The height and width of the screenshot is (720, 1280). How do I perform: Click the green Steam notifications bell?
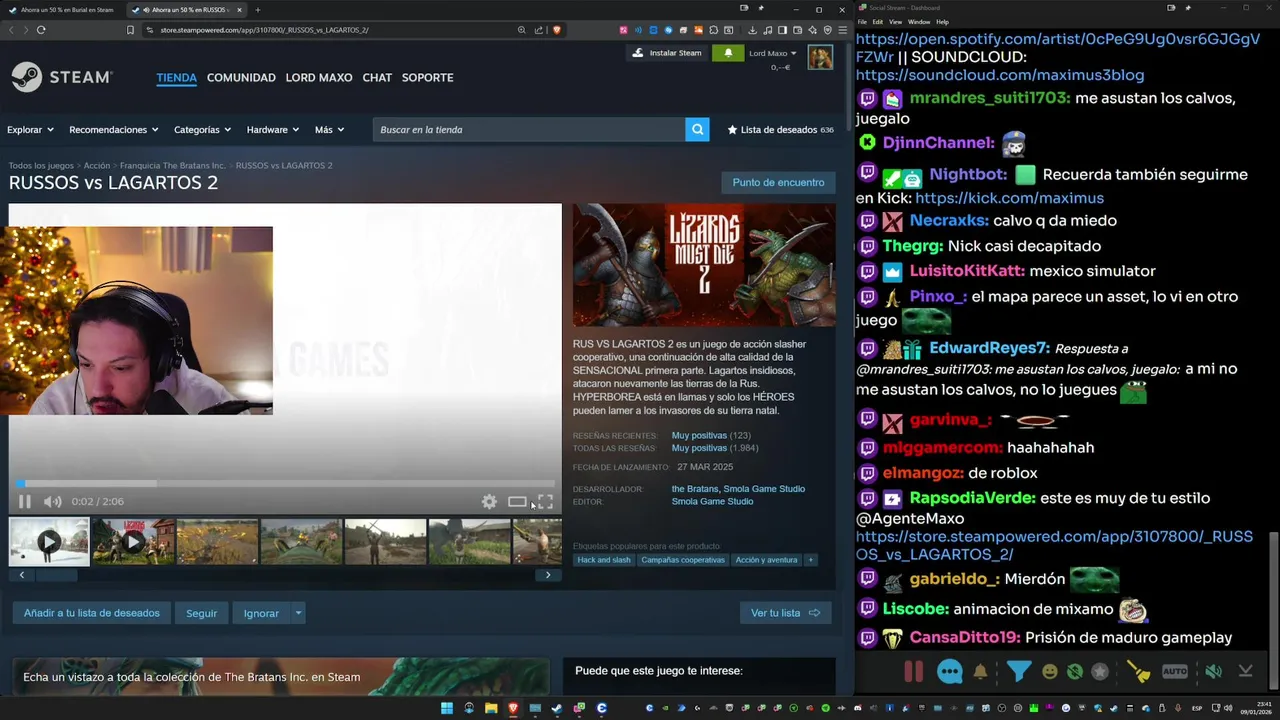[x=728, y=53]
